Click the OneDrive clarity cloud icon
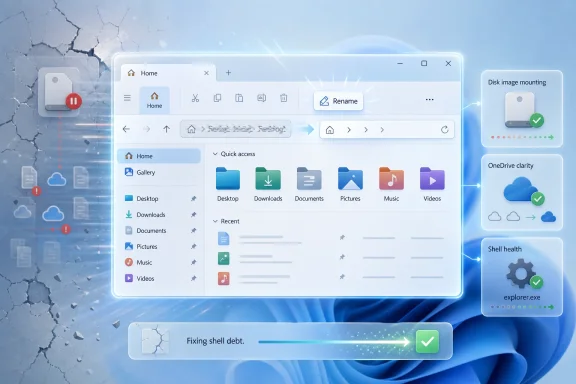This screenshot has width=576, height=384. click(x=520, y=189)
